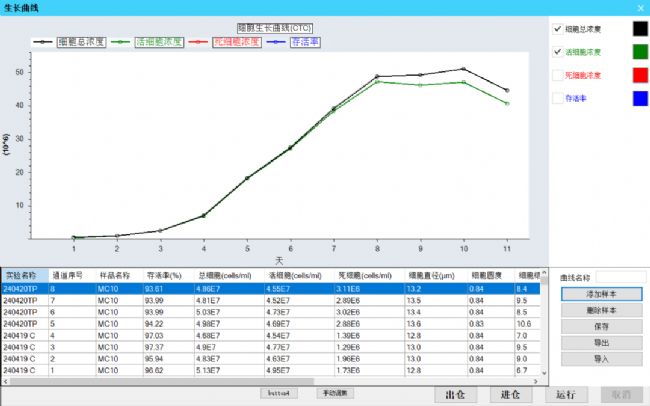Click the black color swatch
The image size is (650, 406).
click(x=640, y=29)
